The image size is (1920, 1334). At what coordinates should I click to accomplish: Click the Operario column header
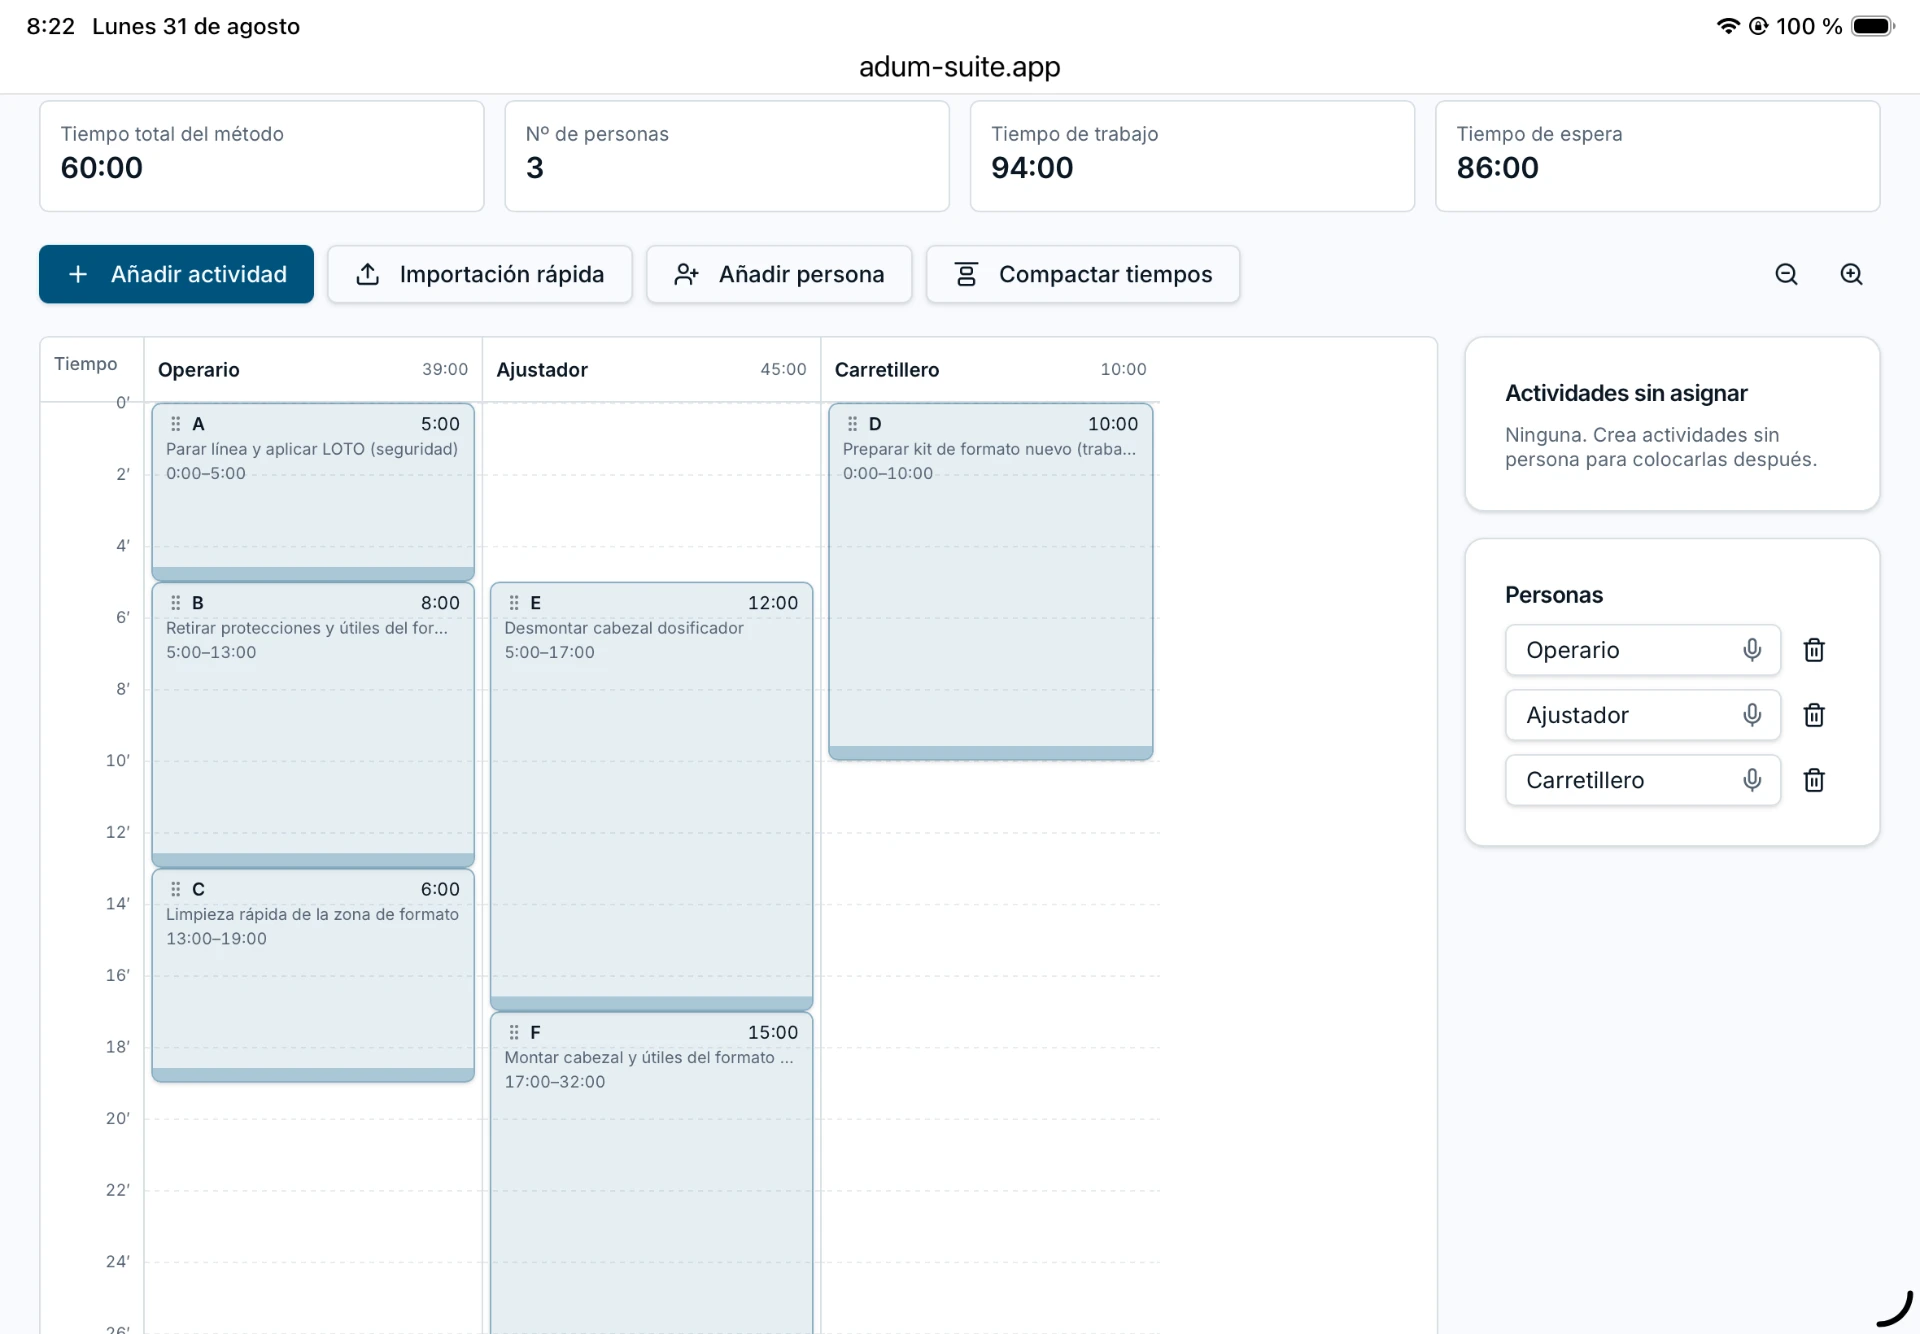[313, 370]
